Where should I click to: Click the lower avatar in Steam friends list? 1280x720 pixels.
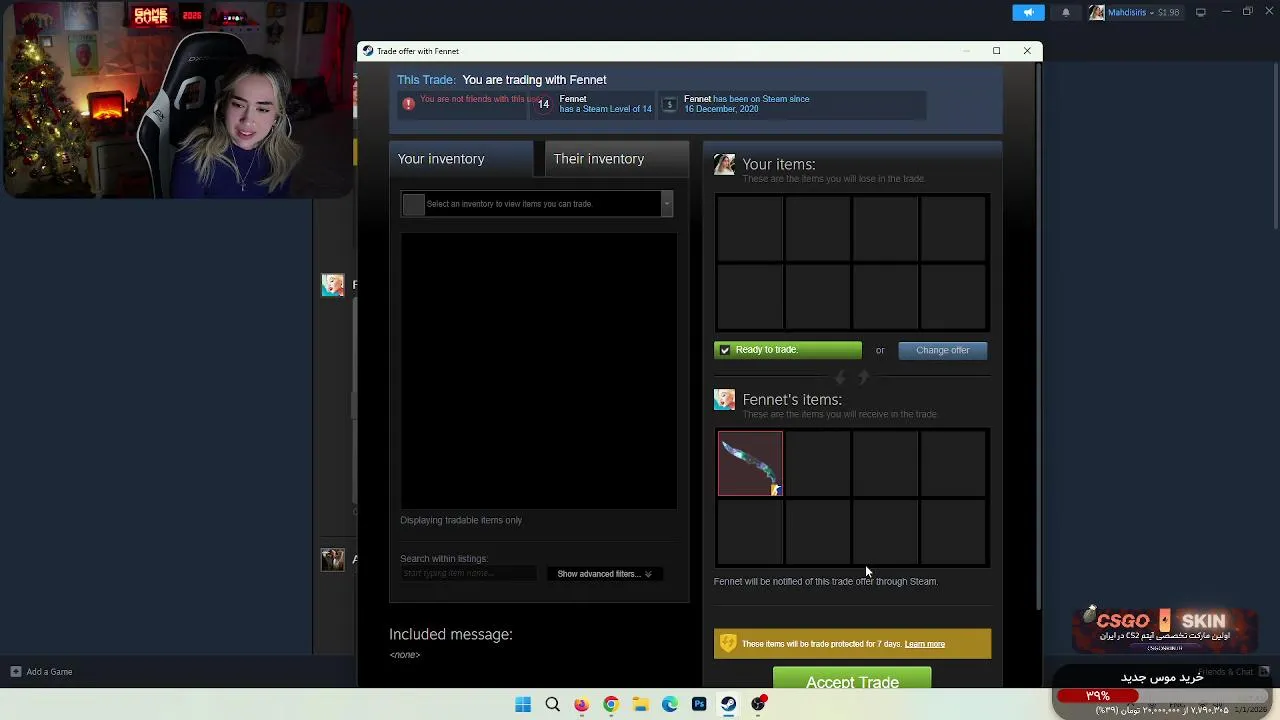click(x=333, y=559)
